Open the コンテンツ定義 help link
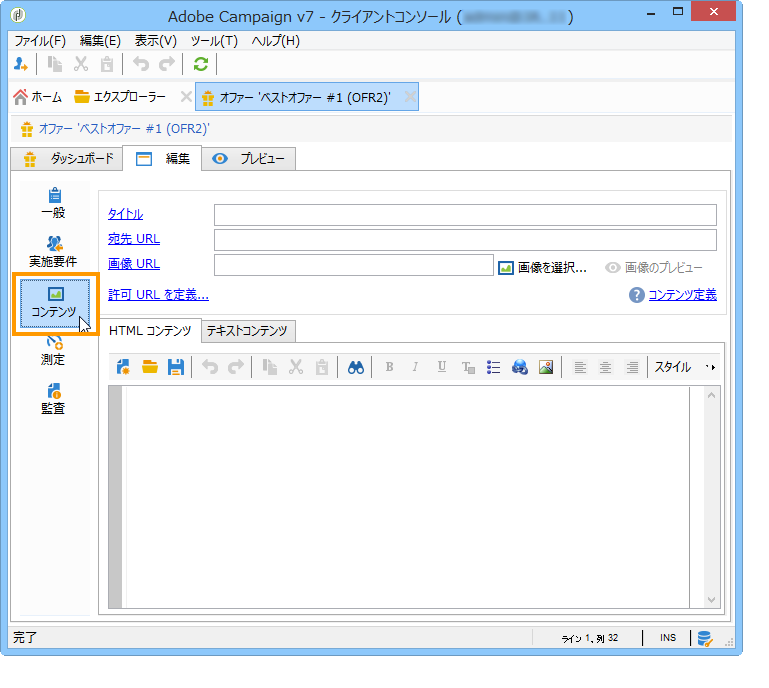 click(x=682, y=295)
